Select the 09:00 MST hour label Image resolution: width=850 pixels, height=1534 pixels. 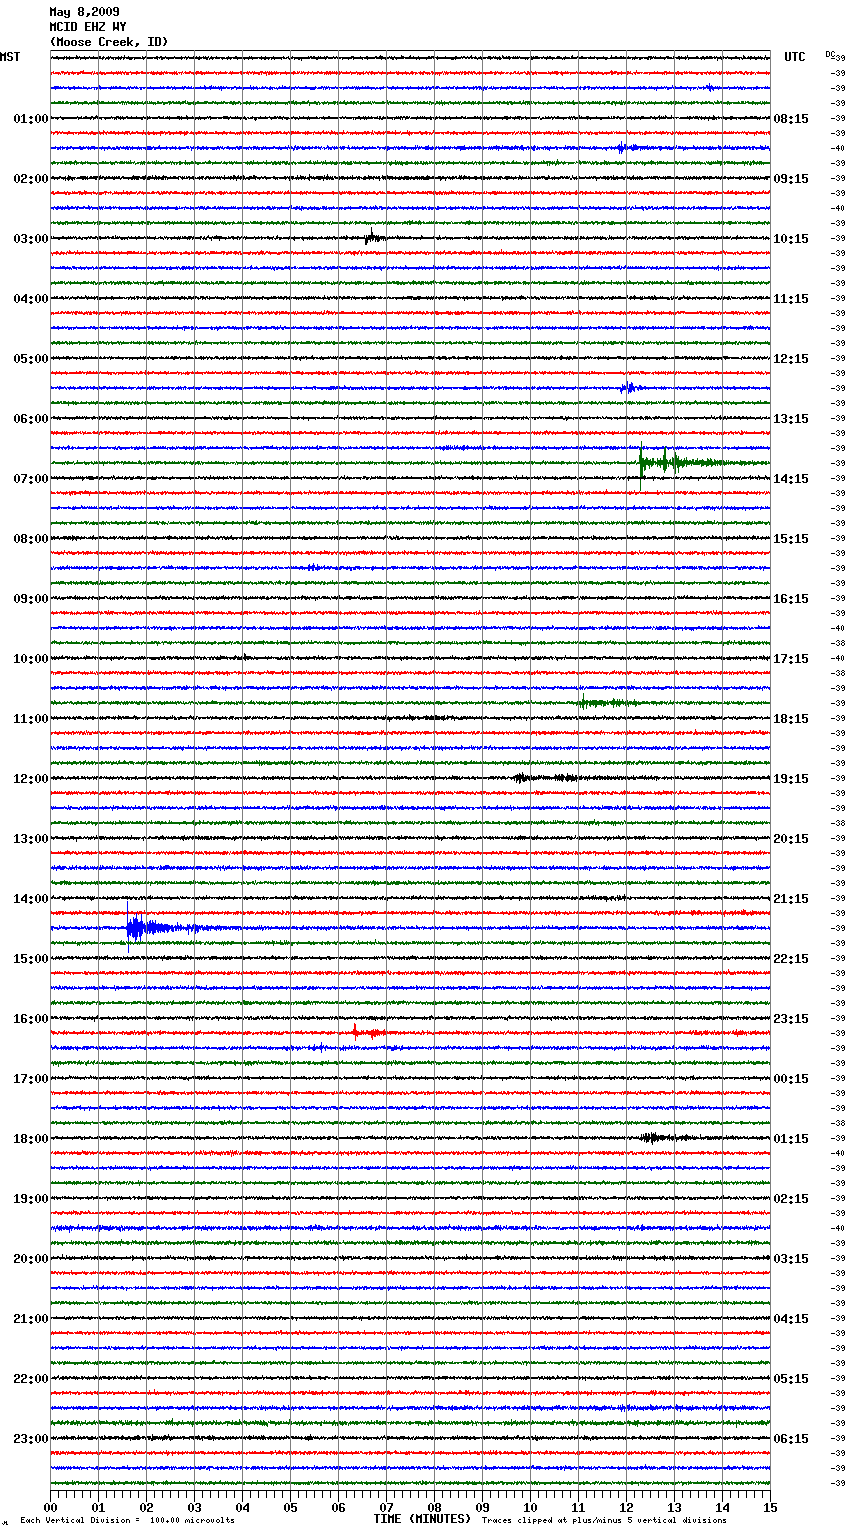[x=31, y=599]
